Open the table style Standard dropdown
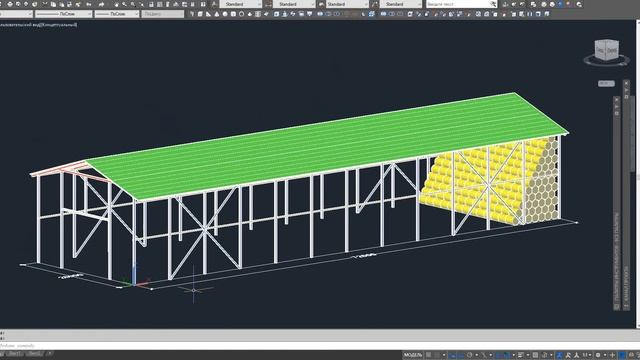Viewport: 640px width, 360px height. point(347,4)
